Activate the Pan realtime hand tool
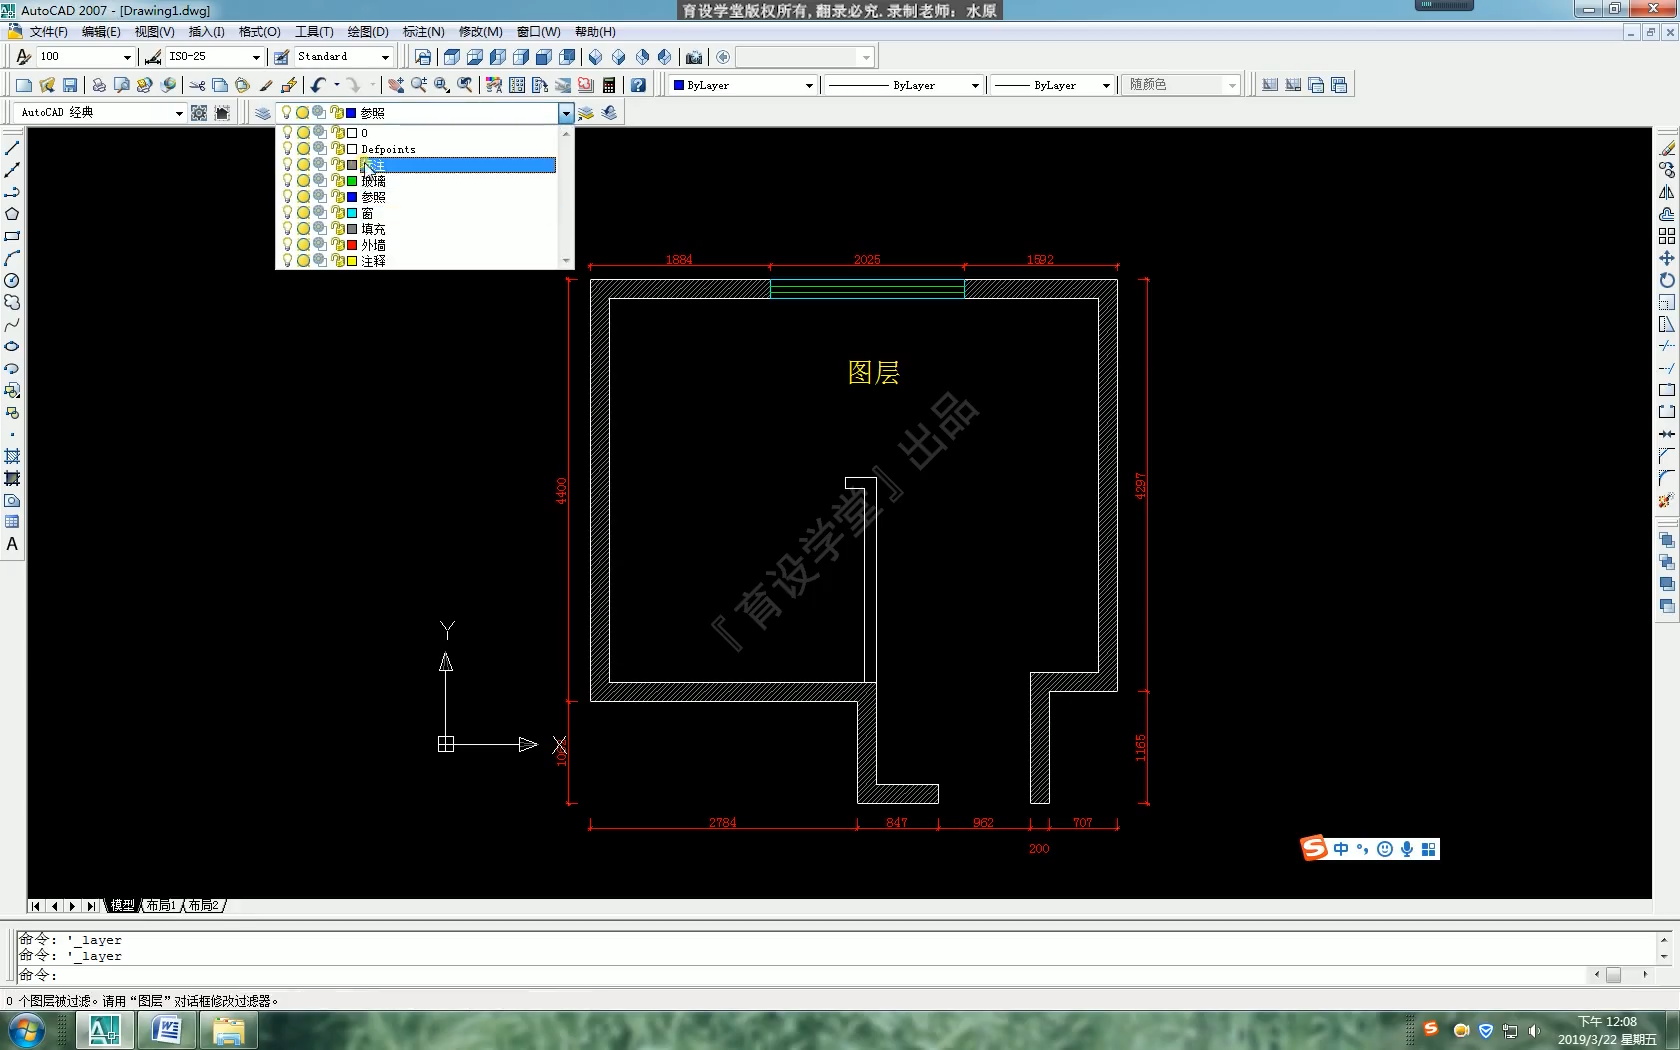The image size is (1680, 1050). (396, 85)
